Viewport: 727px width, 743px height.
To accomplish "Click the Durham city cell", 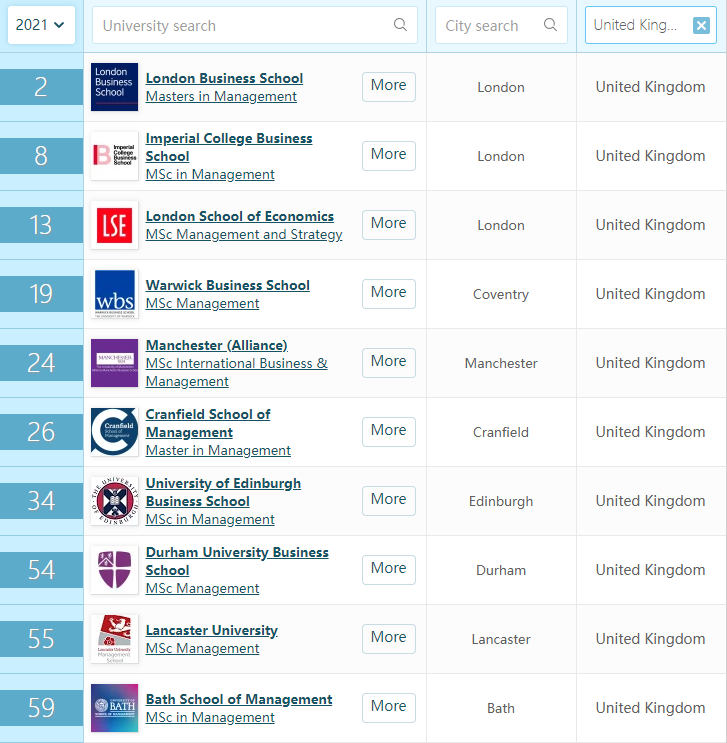I will point(501,570).
